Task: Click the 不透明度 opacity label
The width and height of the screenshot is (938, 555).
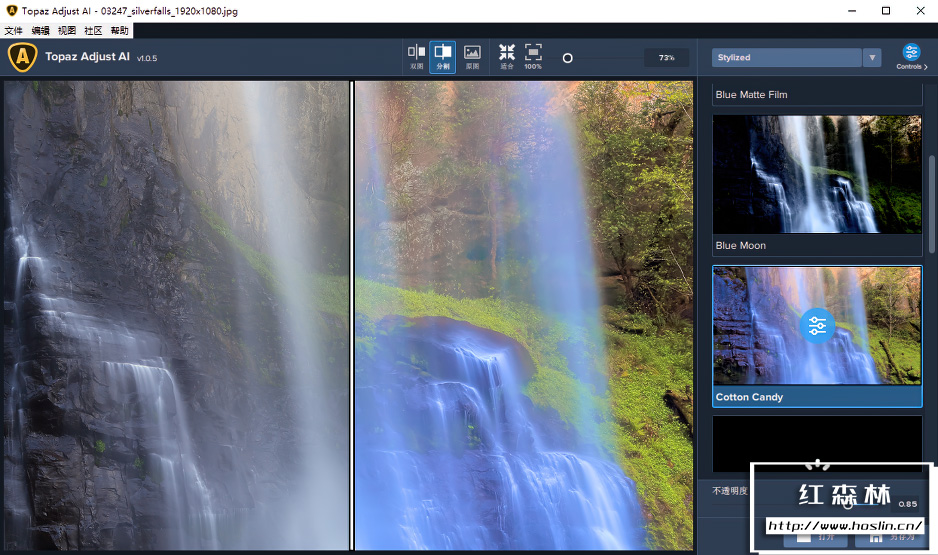Action: 730,491
